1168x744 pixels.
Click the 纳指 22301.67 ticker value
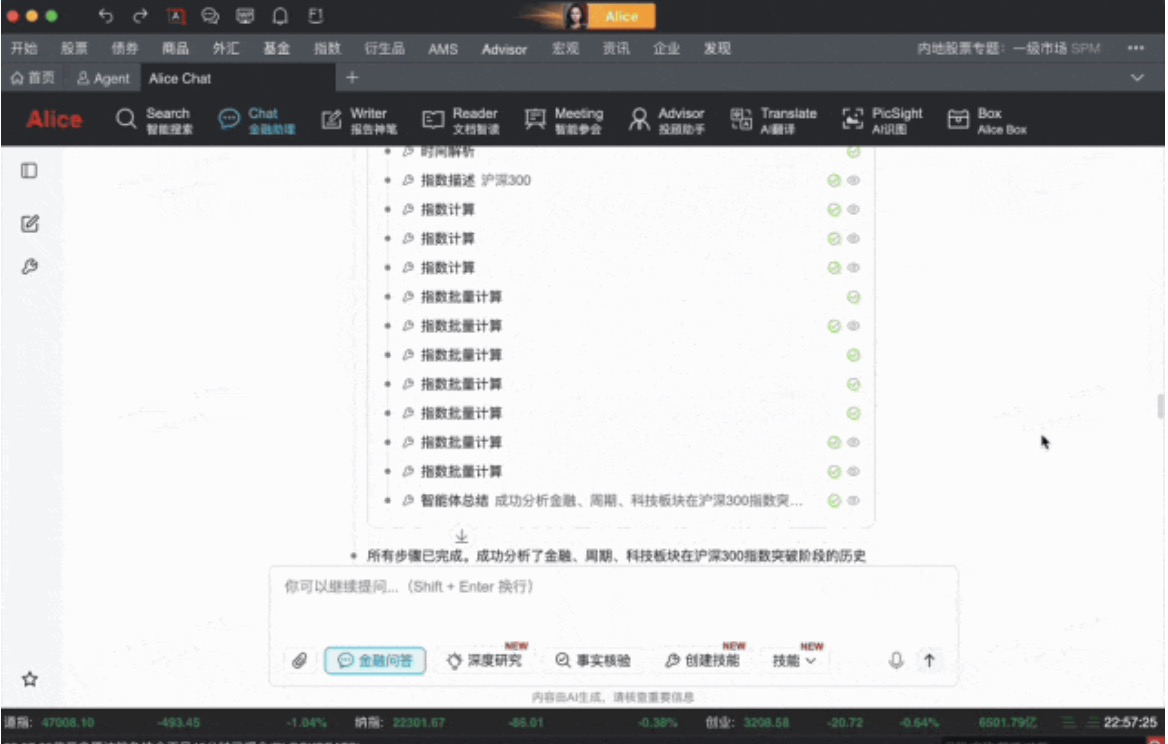coord(419,722)
